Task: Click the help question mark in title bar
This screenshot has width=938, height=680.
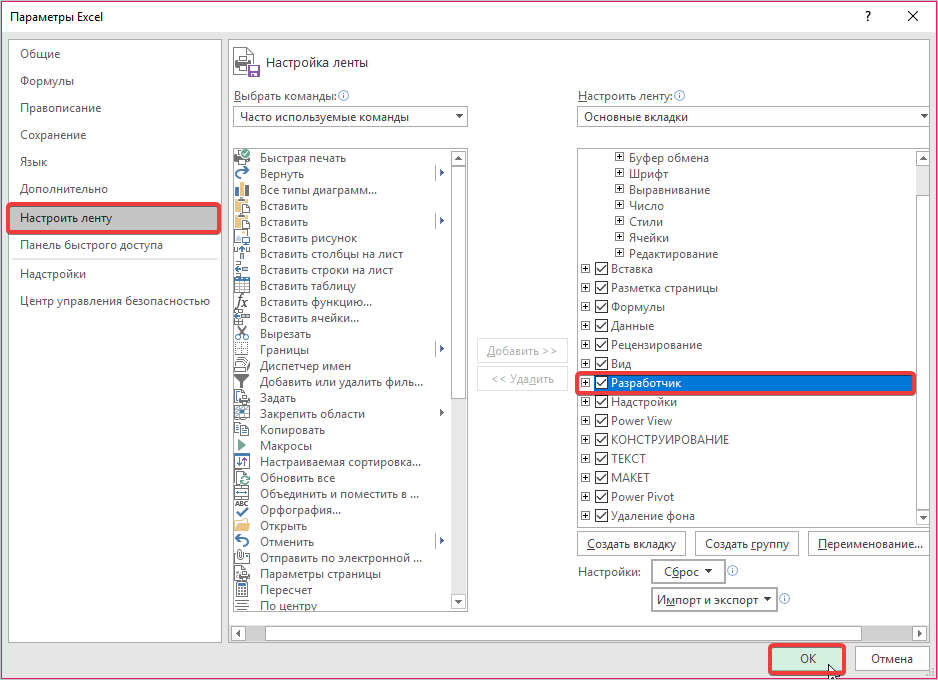Action: pyautogui.click(x=867, y=16)
